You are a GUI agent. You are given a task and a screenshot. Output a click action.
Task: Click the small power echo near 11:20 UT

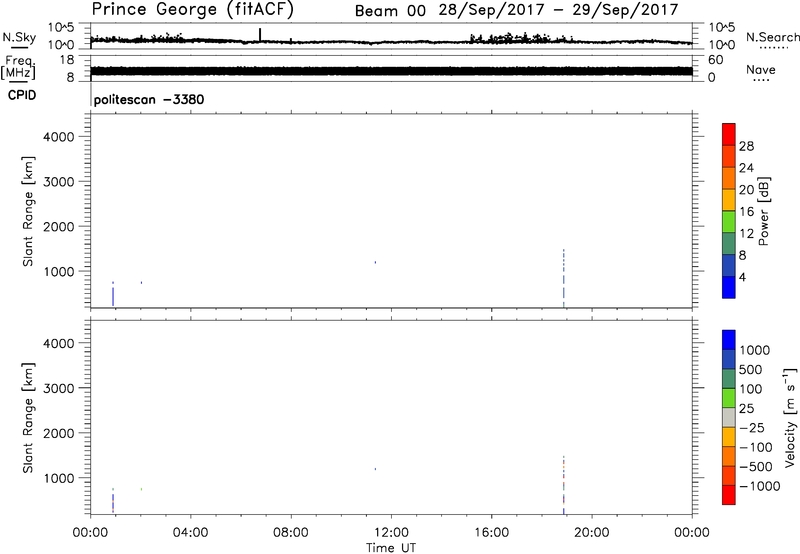tap(376, 262)
